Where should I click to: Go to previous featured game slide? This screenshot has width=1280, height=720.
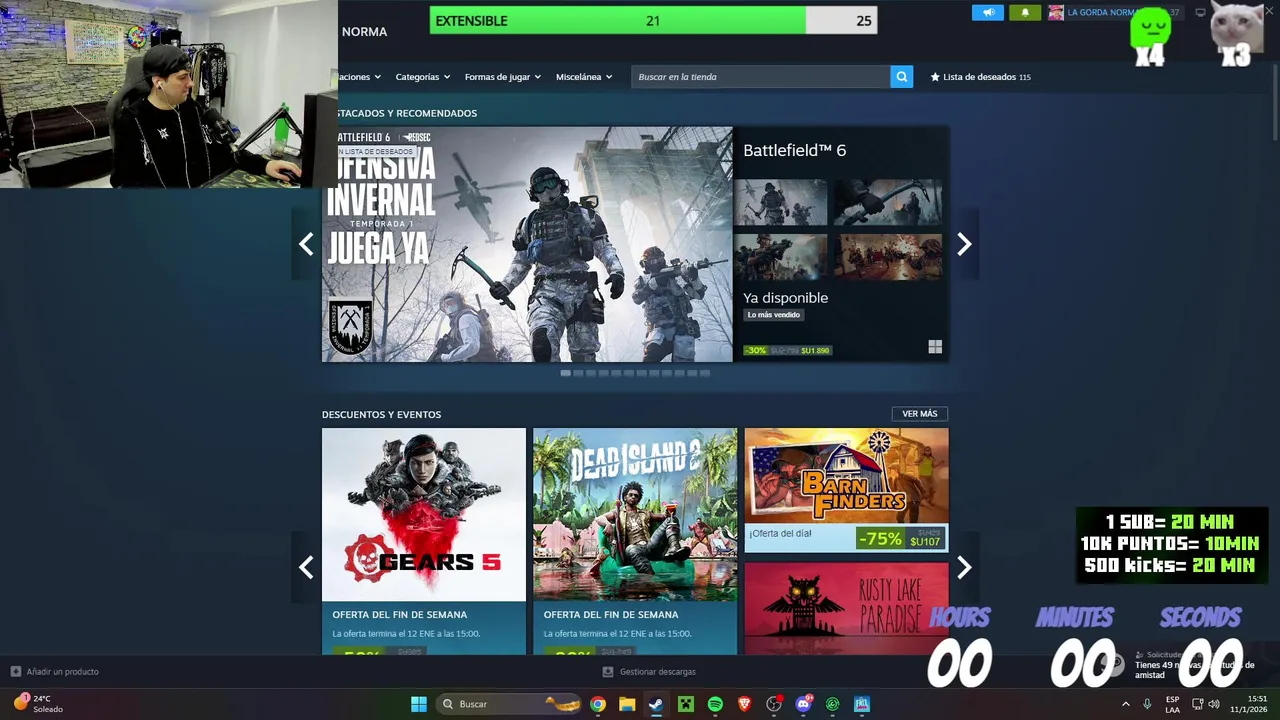(306, 244)
